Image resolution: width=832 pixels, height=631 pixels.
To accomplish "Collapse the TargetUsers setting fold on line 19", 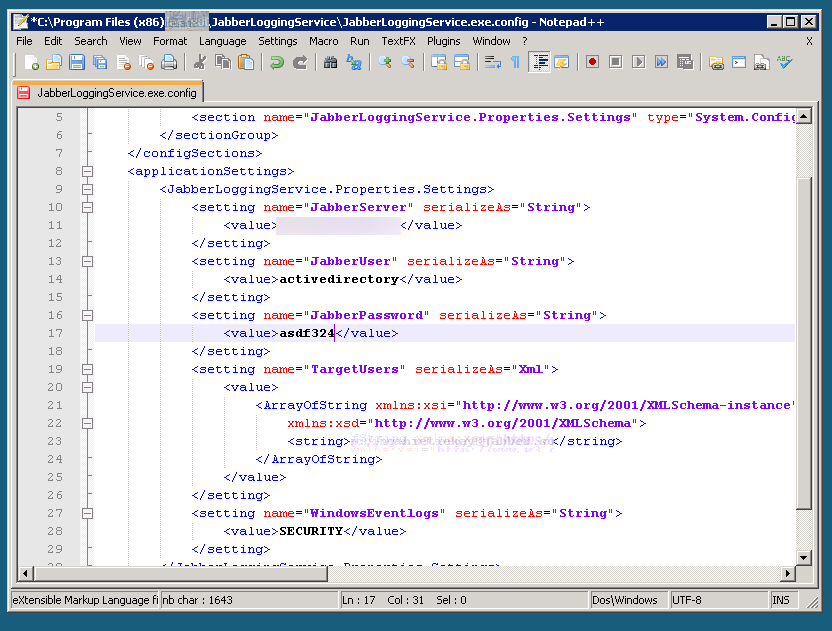I will [88, 369].
